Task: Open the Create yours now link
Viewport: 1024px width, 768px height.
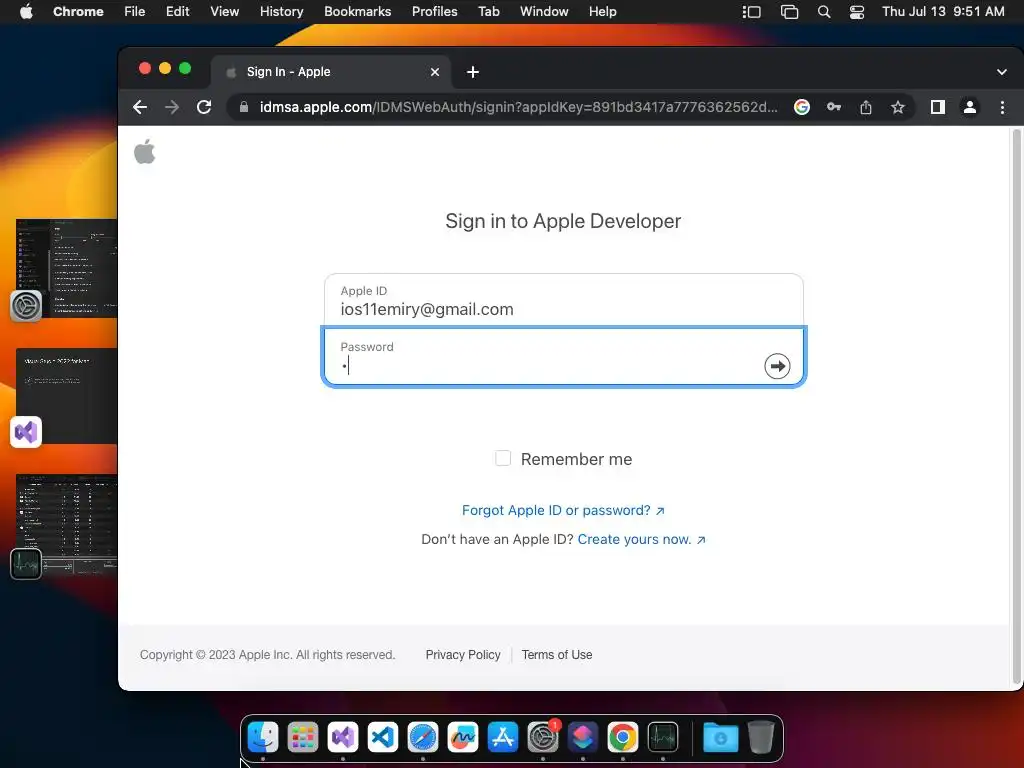Action: click(x=641, y=539)
